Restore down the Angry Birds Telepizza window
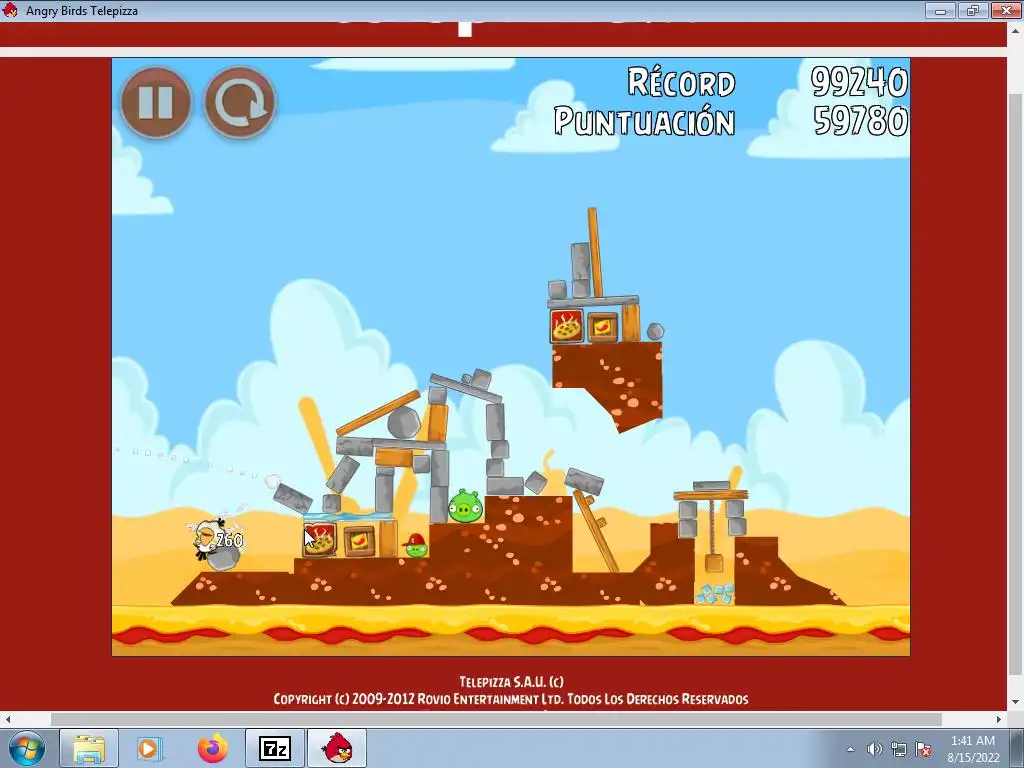 click(973, 10)
